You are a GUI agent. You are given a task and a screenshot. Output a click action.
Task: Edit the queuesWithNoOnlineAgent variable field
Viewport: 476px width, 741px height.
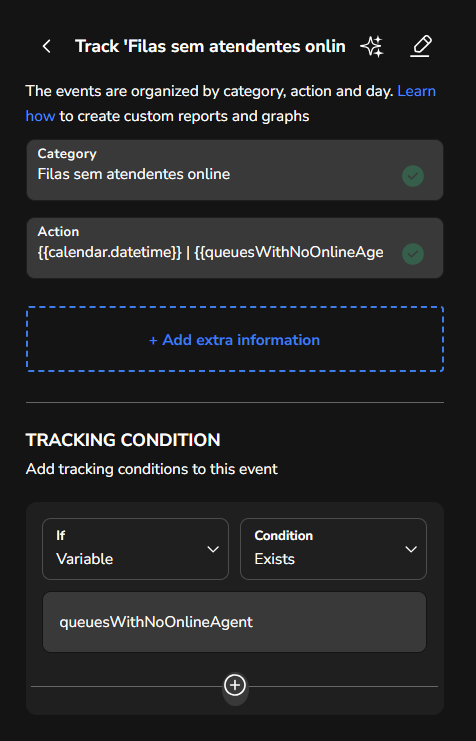pos(235,622)
